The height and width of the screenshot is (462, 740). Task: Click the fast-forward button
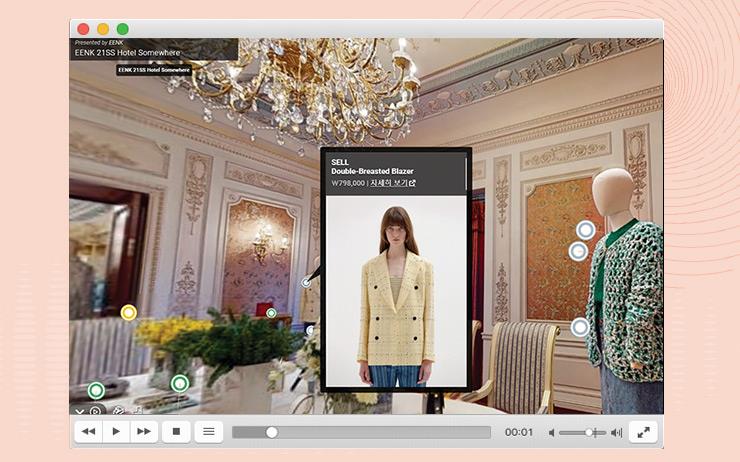(x=144, y=432)
